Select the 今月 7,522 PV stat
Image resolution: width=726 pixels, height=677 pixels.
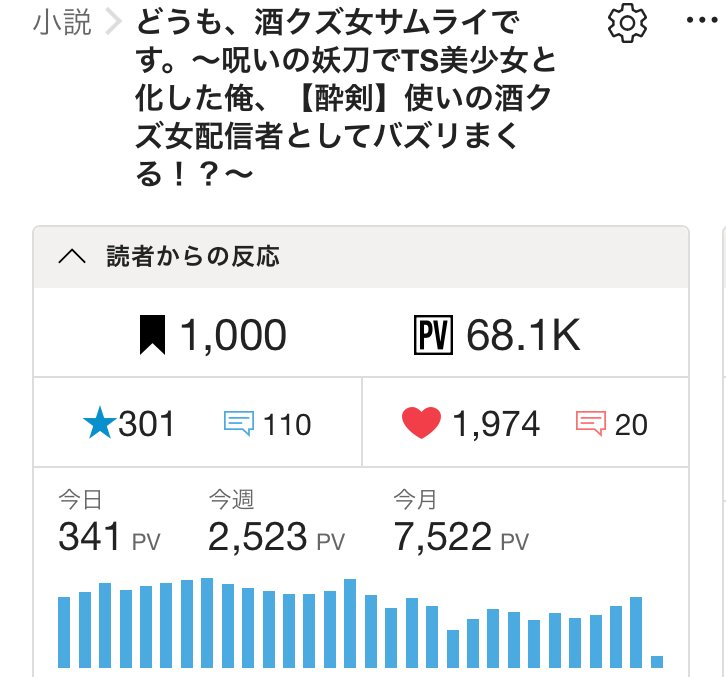[x=460, y=525]
